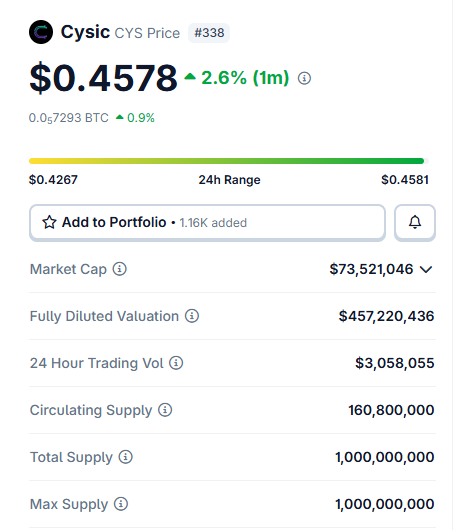This screenshot has width=453, height=530.
Task: Click the Cysic coin name heading
Action: pos(85,32)
